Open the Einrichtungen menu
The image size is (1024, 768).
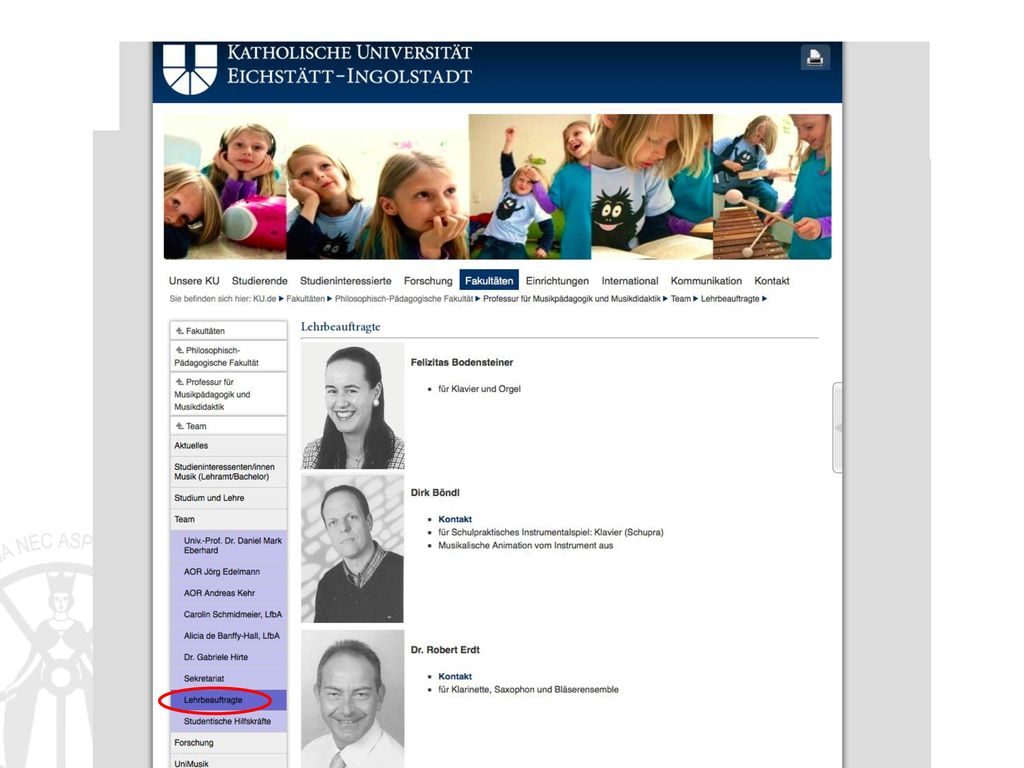(x=557, y=281)
